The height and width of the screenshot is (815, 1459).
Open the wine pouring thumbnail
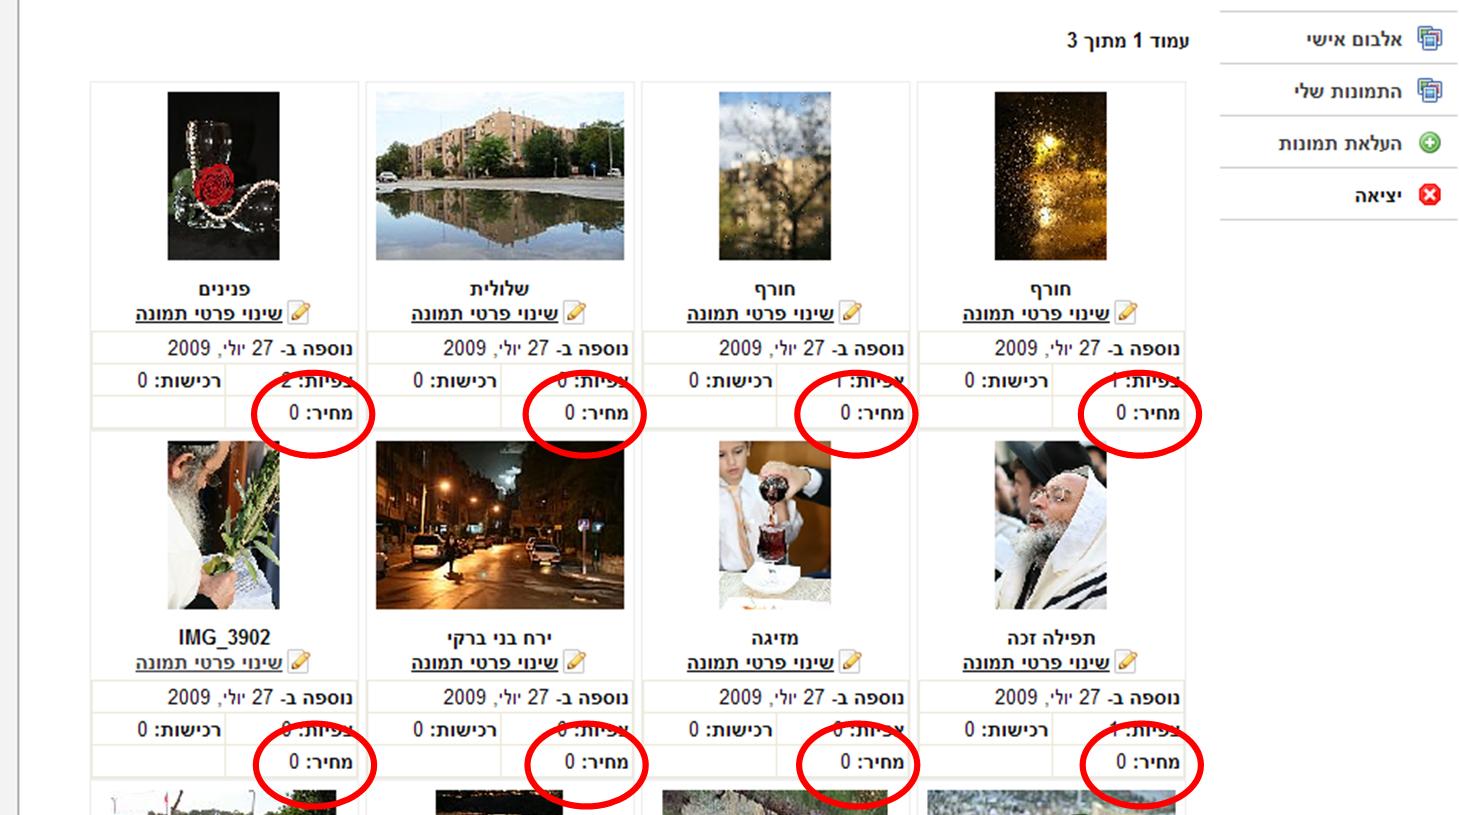(774, 525)
